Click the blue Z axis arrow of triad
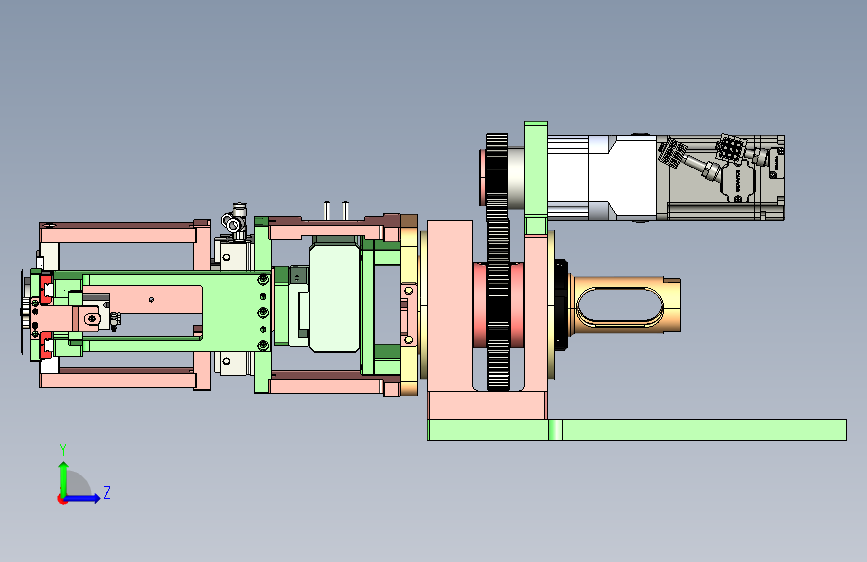This screenshot has height=562, width=867. pyautogui.click(x=83, y=498)
